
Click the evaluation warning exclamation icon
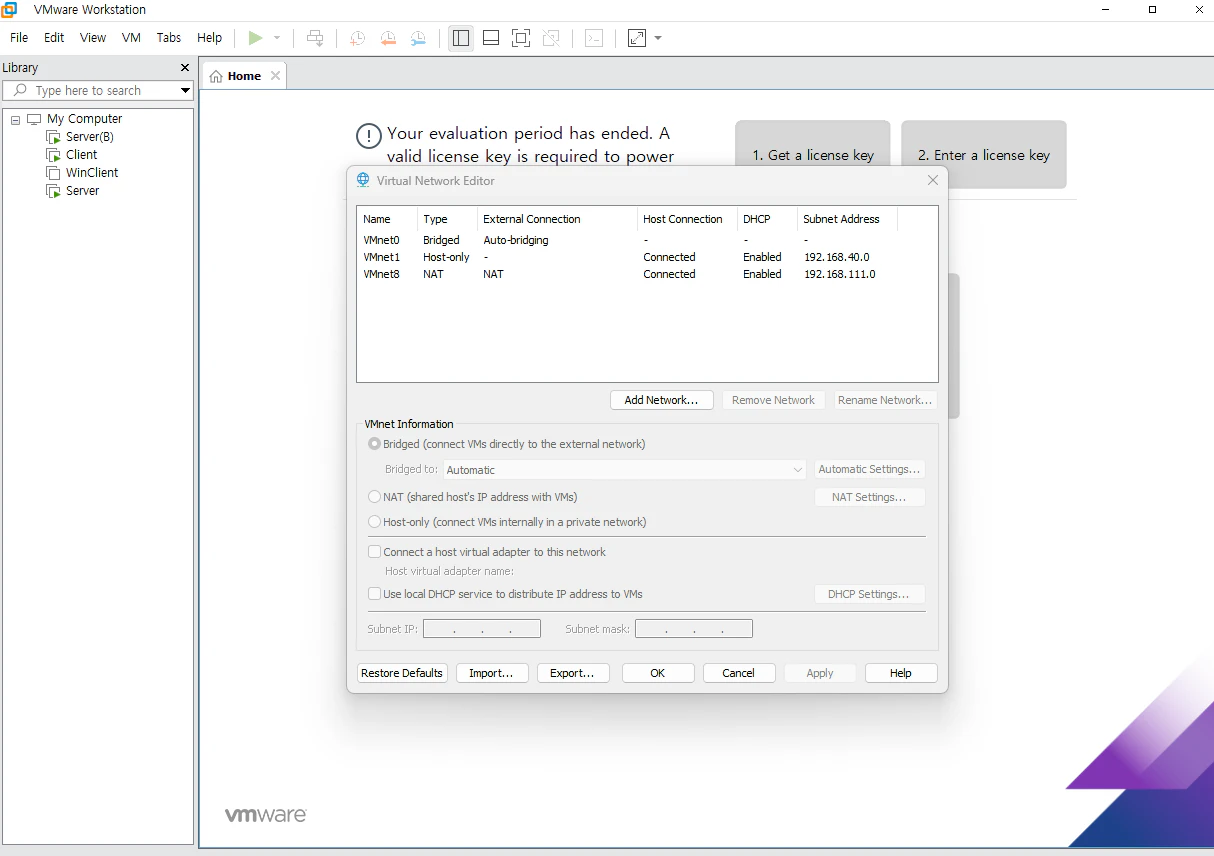pos(369,136)
